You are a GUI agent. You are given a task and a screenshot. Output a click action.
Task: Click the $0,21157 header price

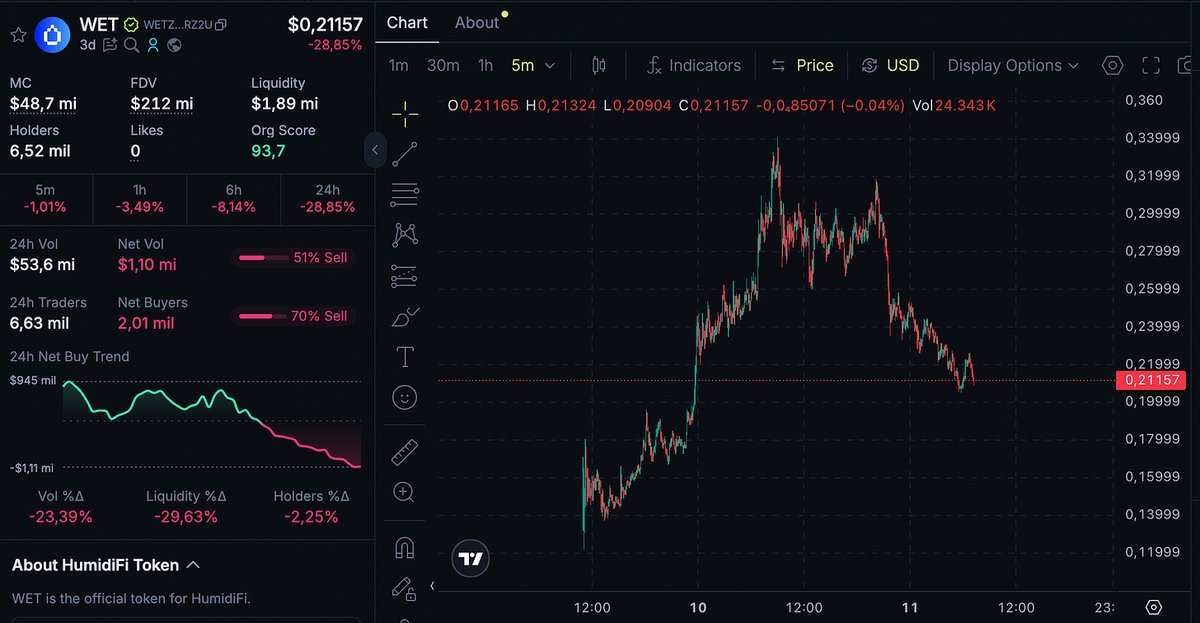pyautogui.click(x=325, y=24)
